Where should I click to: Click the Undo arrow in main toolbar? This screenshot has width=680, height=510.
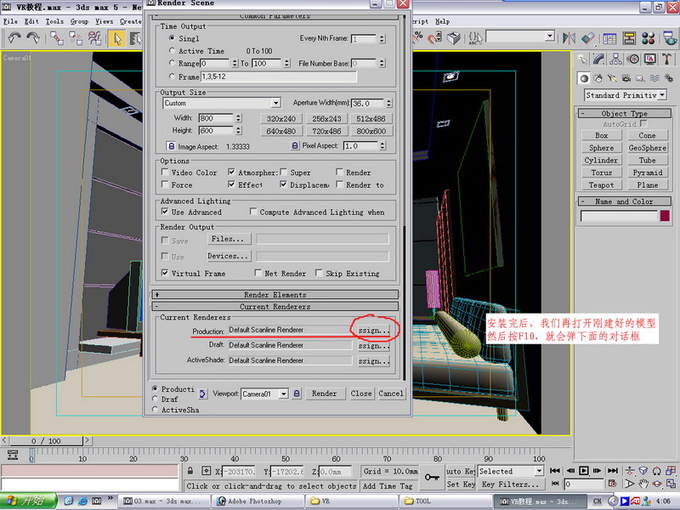pyautogui.click(x=14, y=39)
